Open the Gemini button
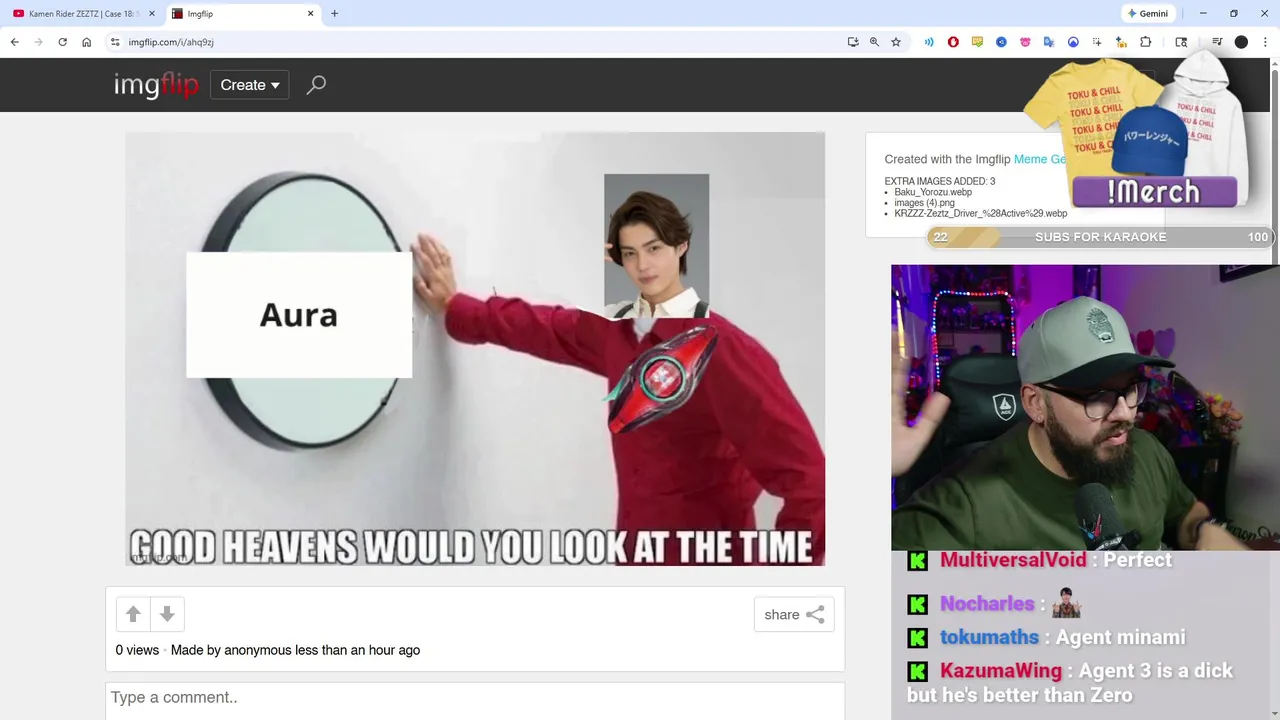 [1148, 14]
